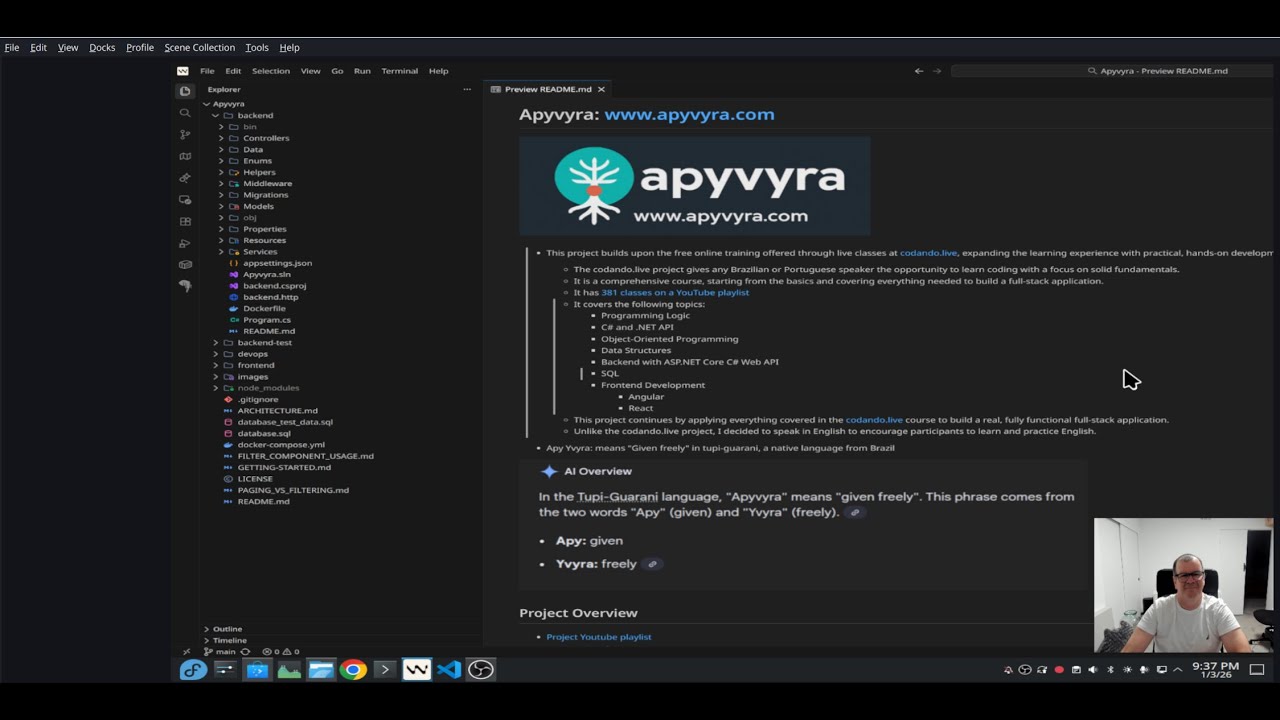Open the '381 classes on a YouTube playlist' link

(x=675, y=292)
